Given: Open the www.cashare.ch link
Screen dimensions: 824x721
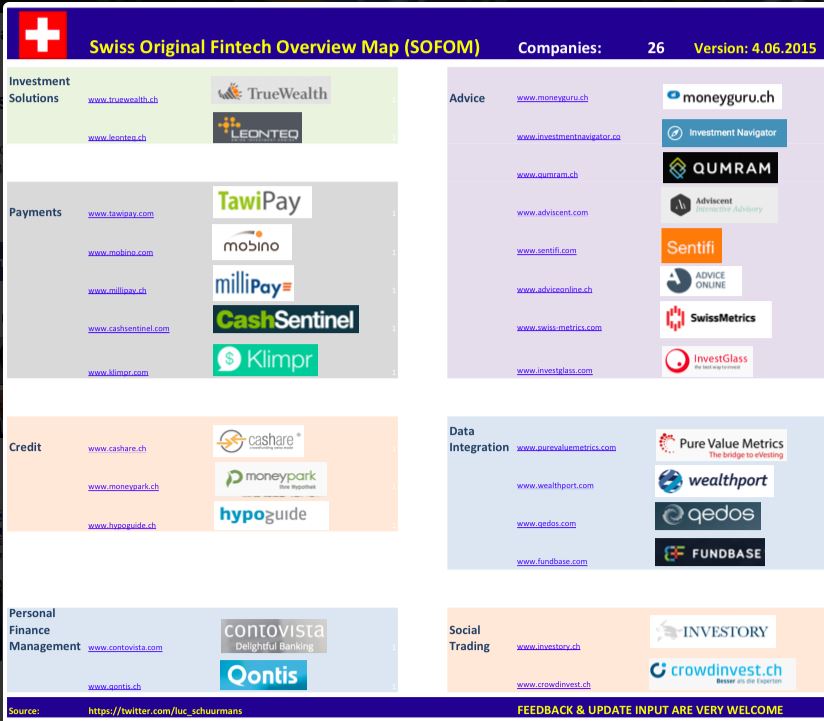Looking at the screenshot, I should click(117, 448).
